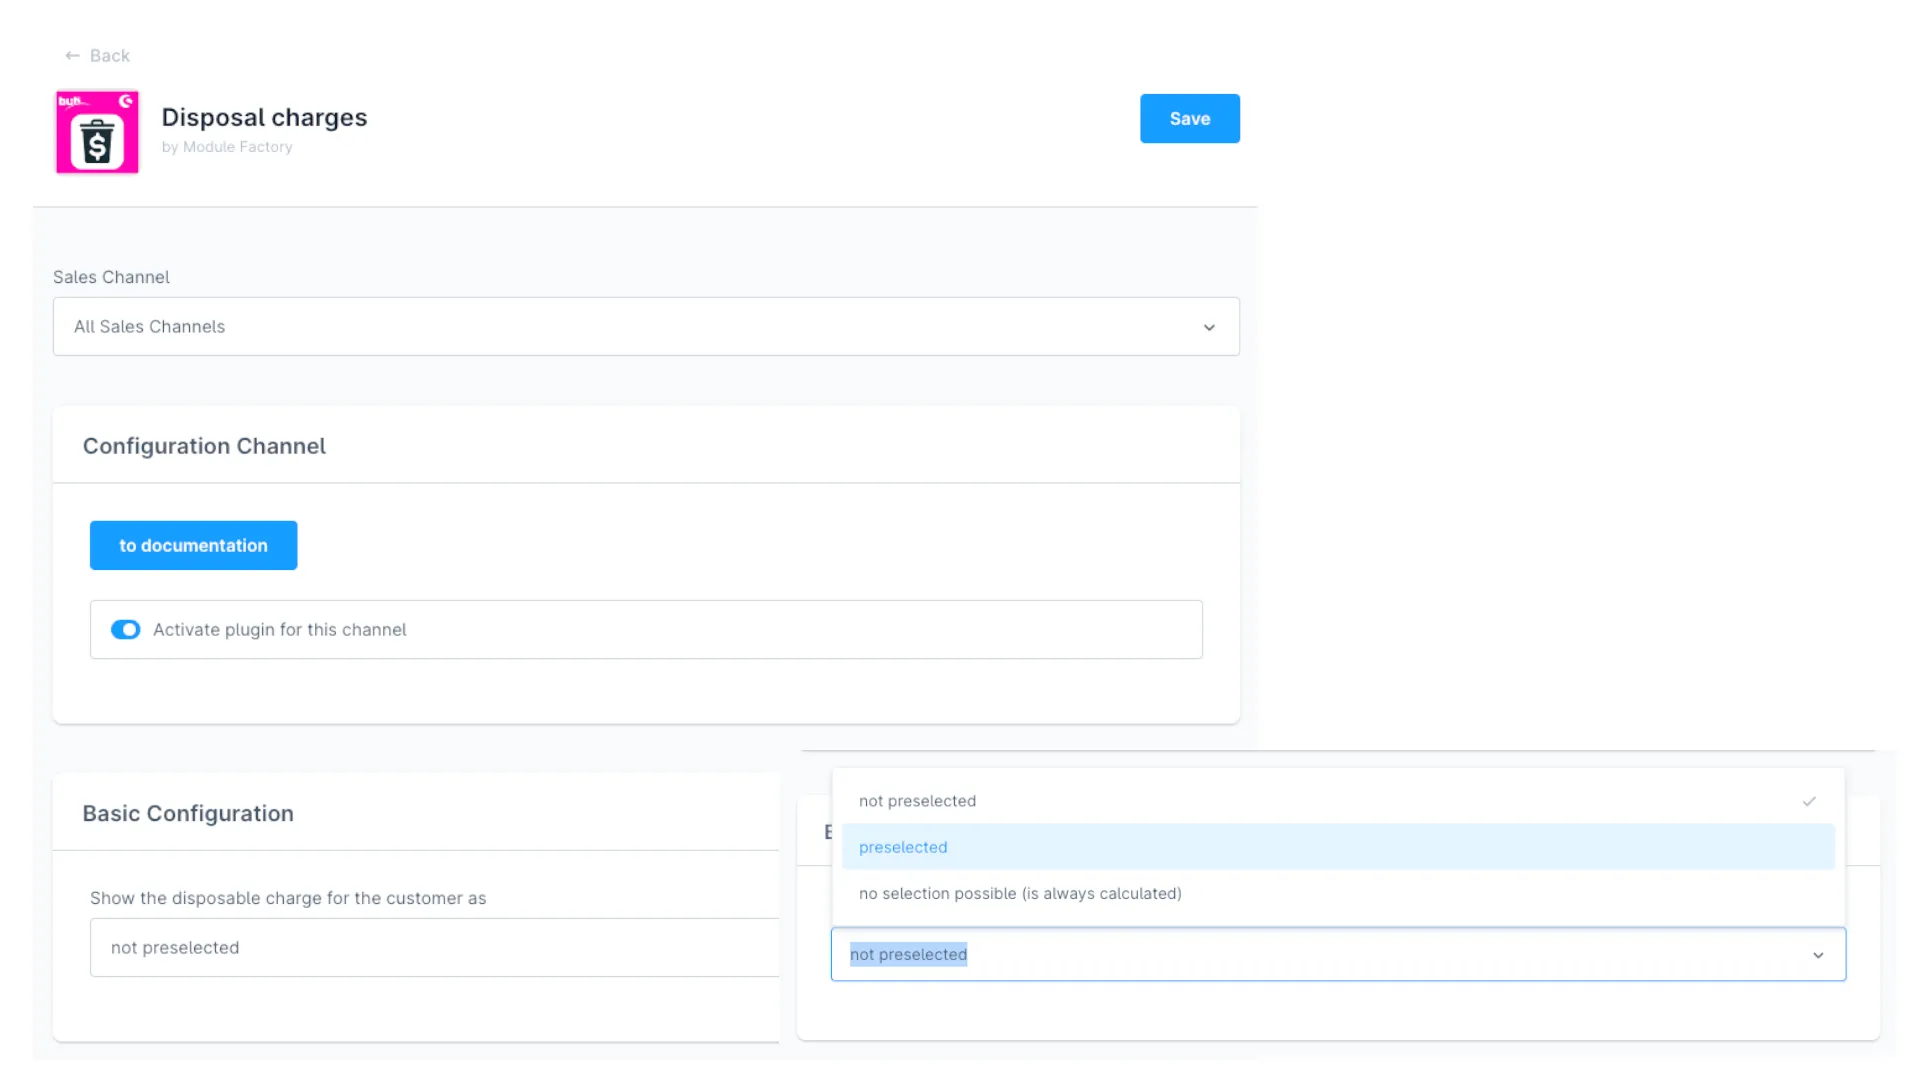The width and height of the screenshot is (1920, 1080).
Task: Click the Disposal charges plugin icon
Action: pos(97,133)
